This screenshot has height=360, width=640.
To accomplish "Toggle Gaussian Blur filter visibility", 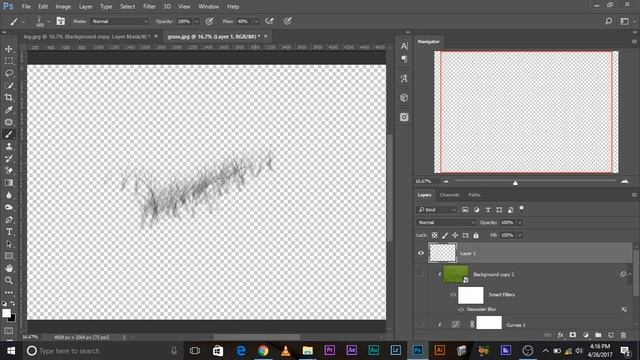I will click(x=461, y=309).
